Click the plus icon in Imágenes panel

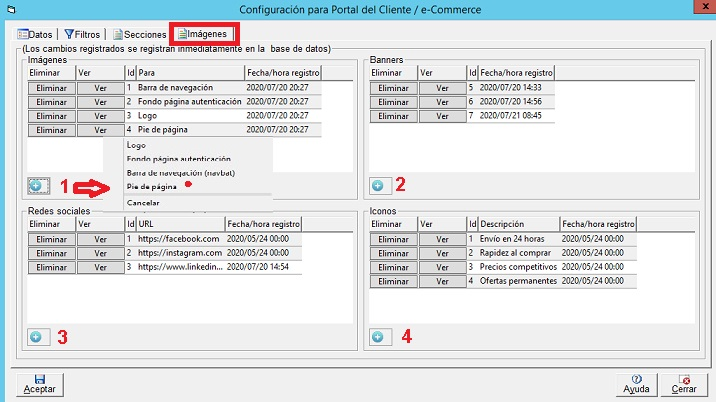pos(36,185)
